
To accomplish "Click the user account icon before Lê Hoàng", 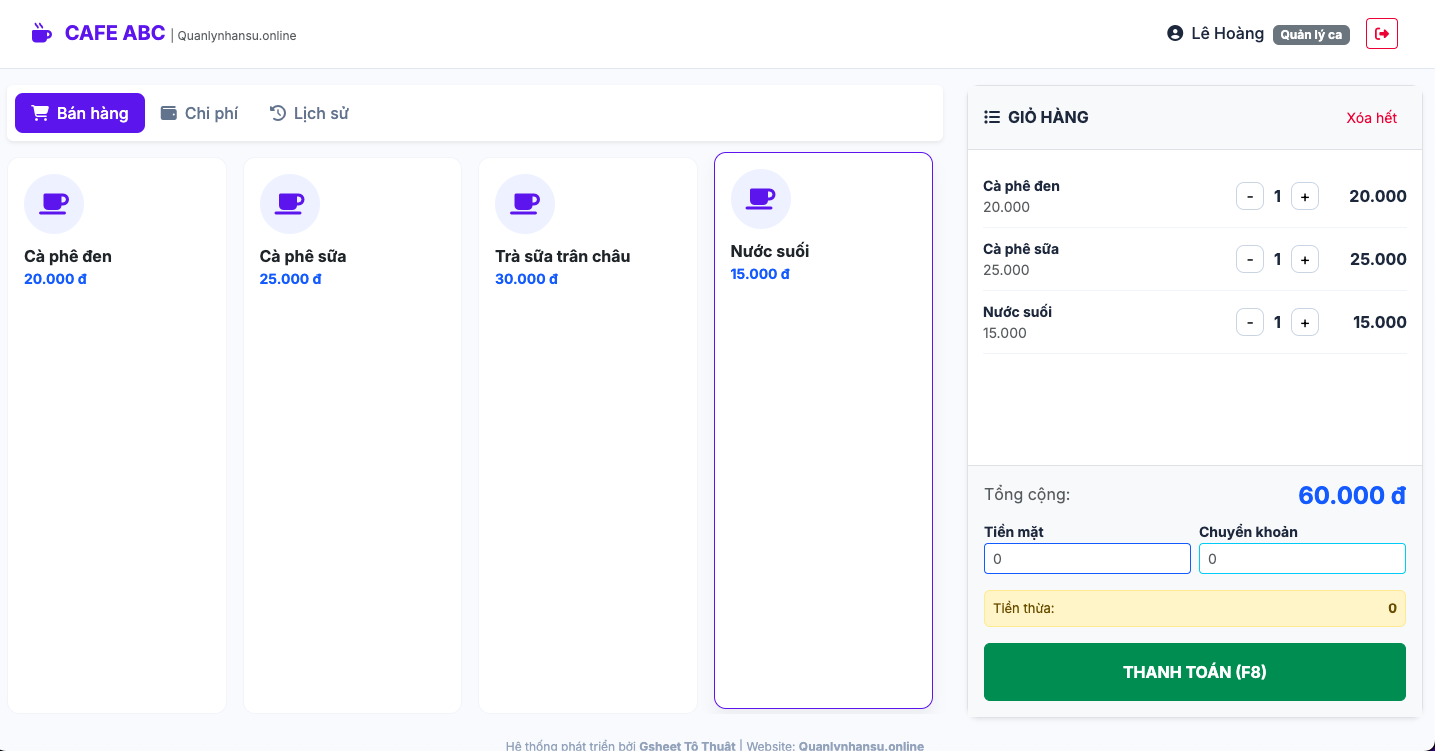I will [1173, 32].
